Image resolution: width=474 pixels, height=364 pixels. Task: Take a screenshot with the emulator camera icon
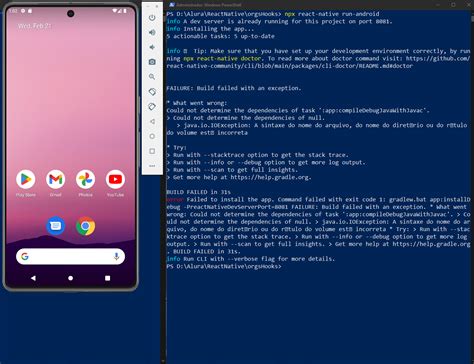point(152,62)
